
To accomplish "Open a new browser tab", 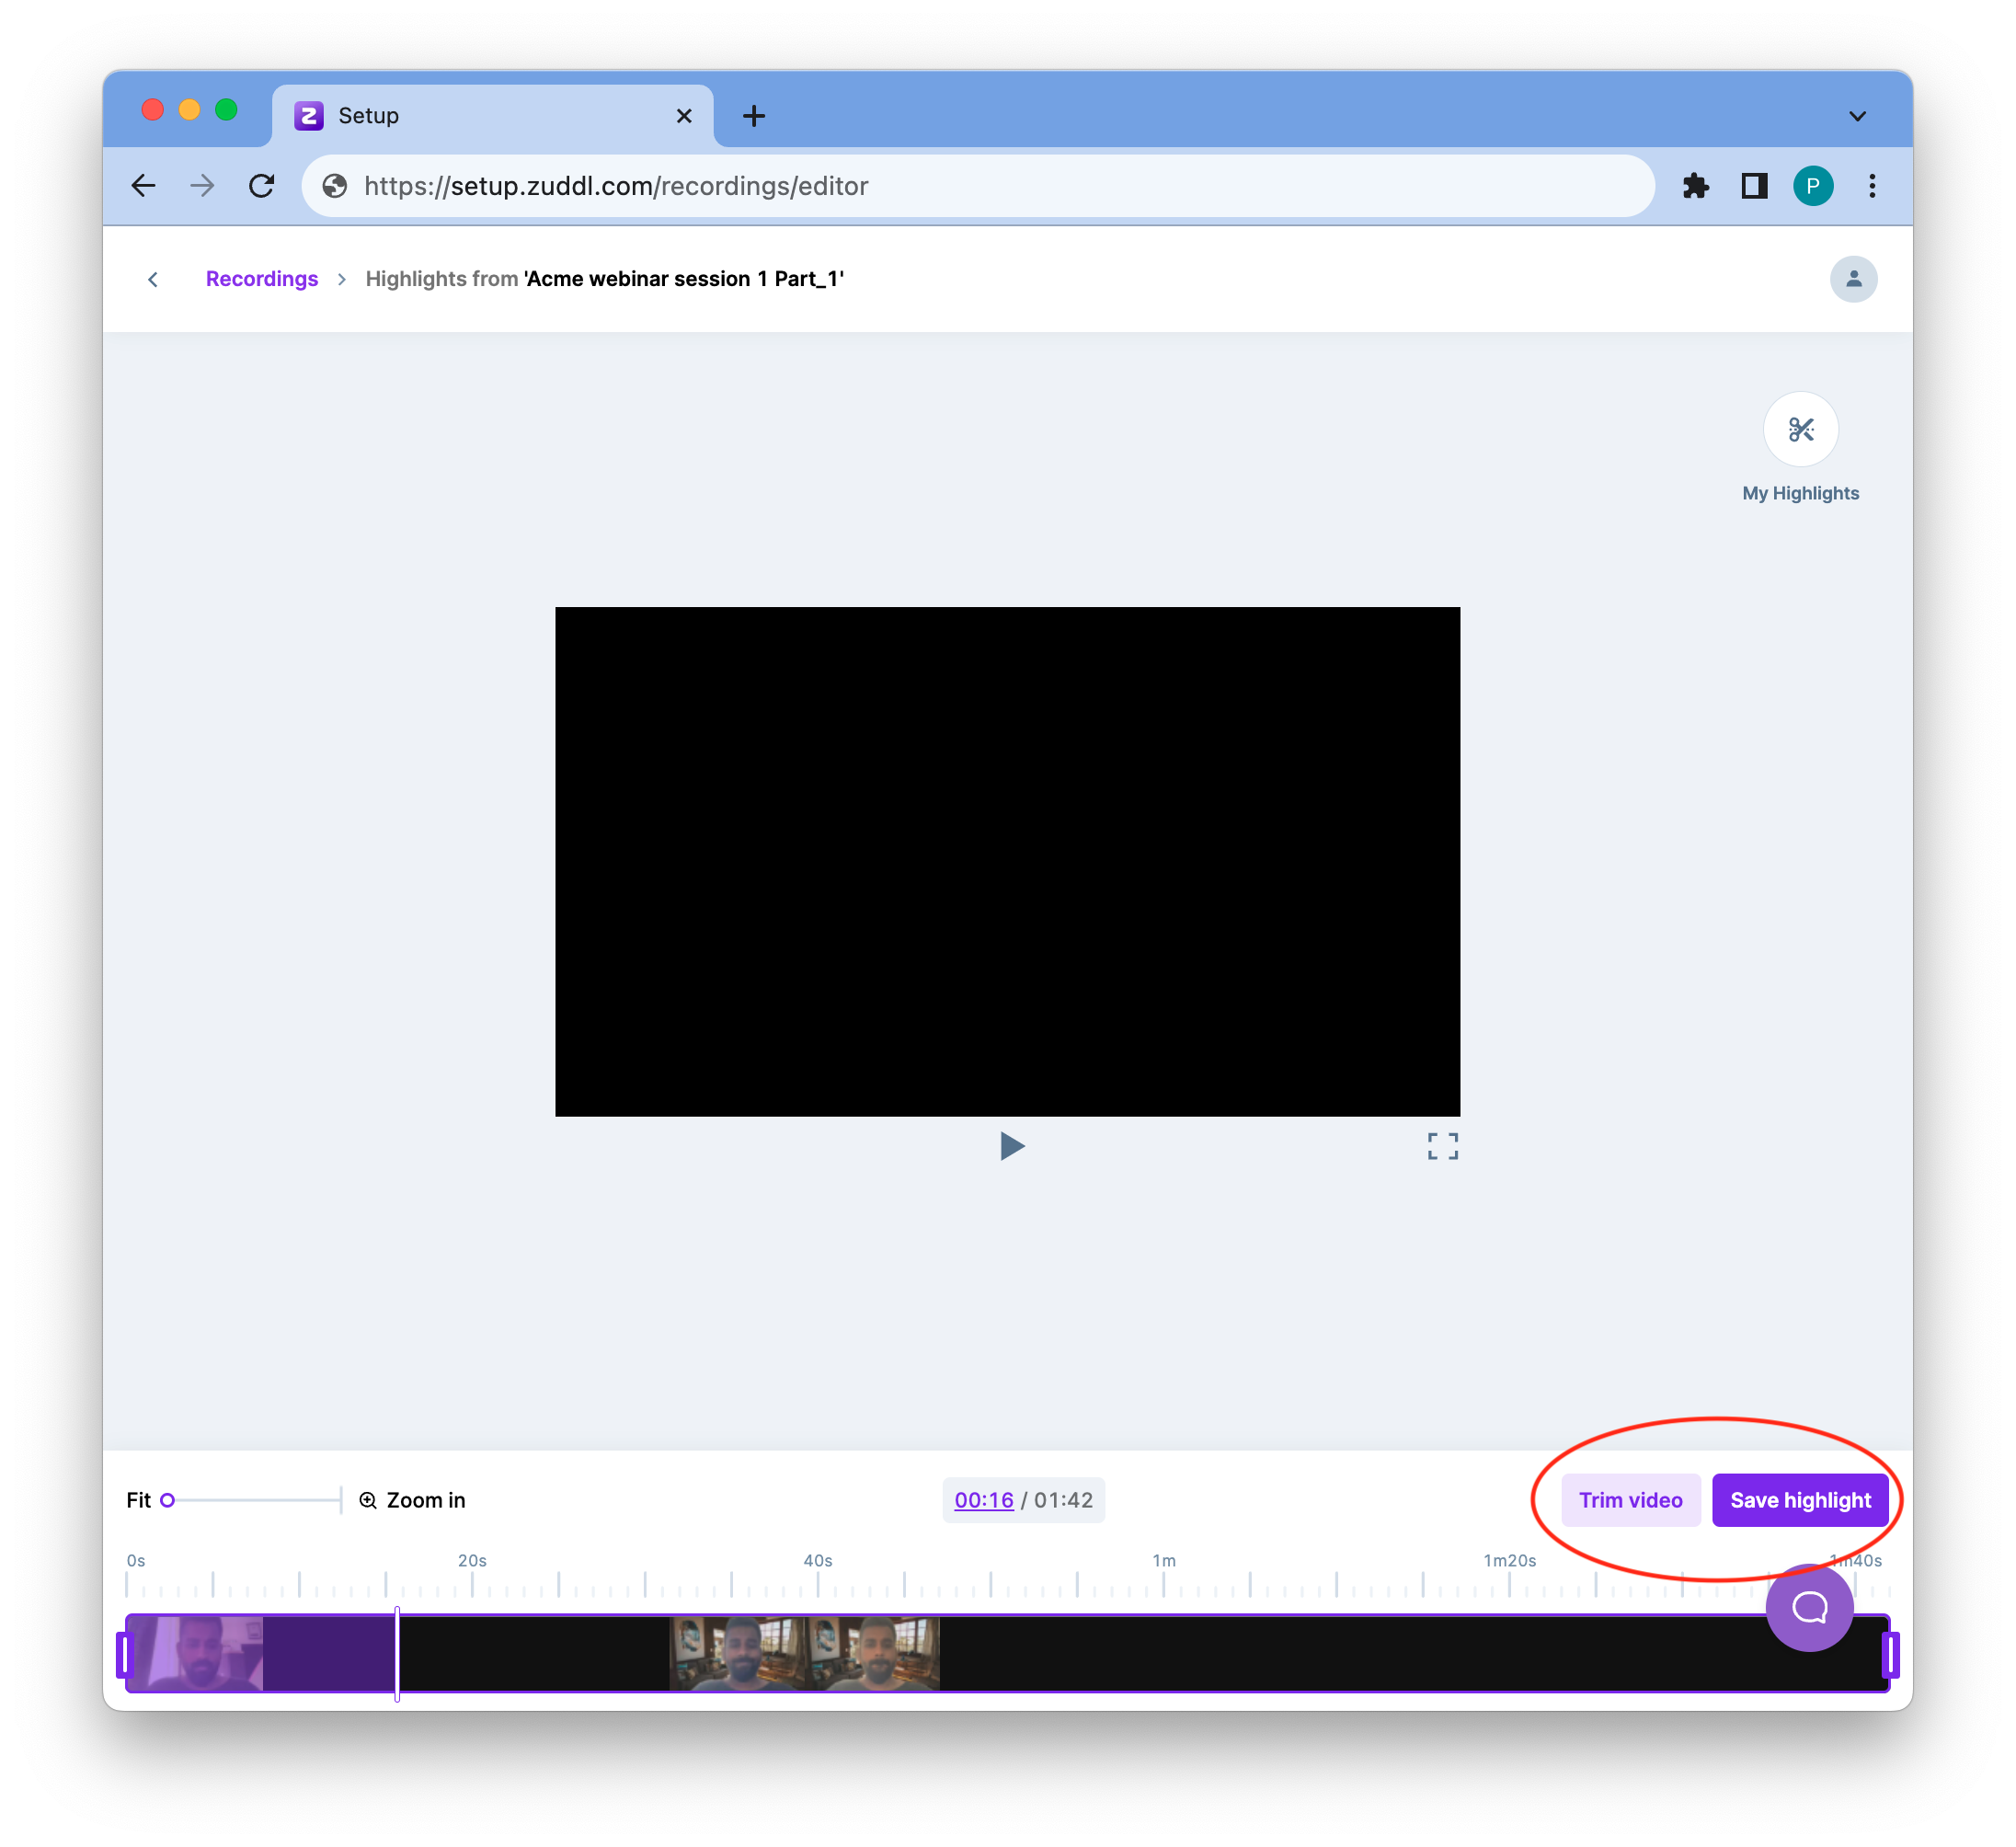I will point(754,116).
